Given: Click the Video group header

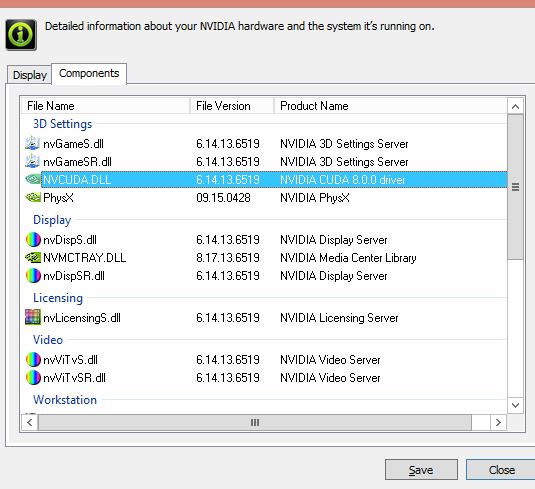Looking at the screenshot, I should click(x=48, y=340).
